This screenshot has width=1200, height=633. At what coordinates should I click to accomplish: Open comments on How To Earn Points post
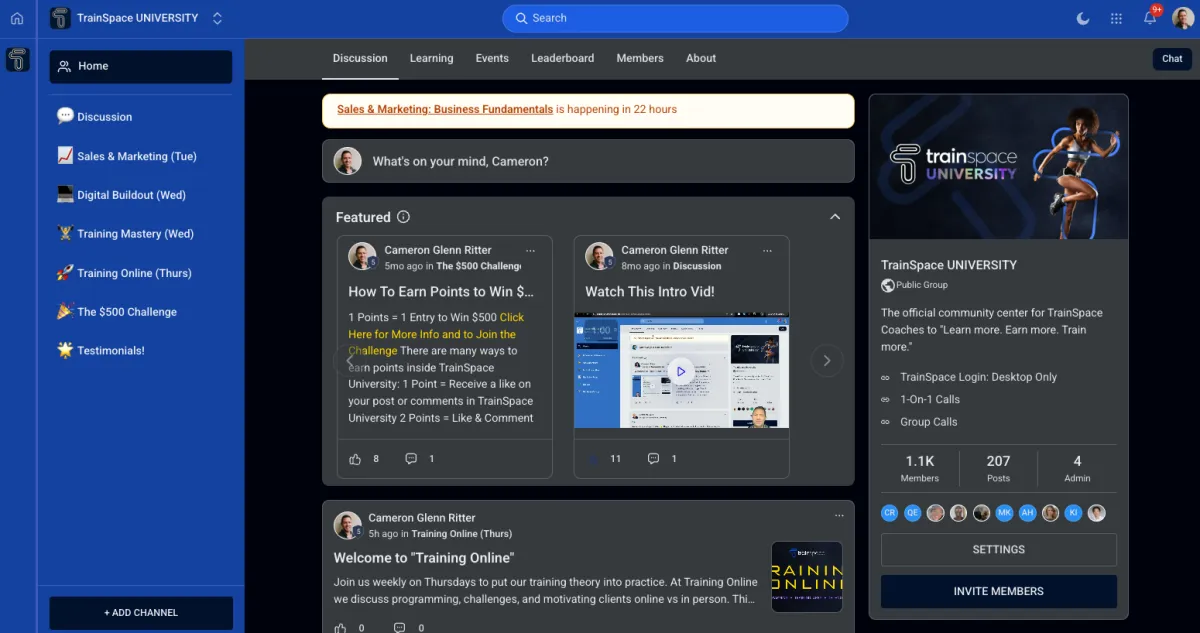coord(411,459)
